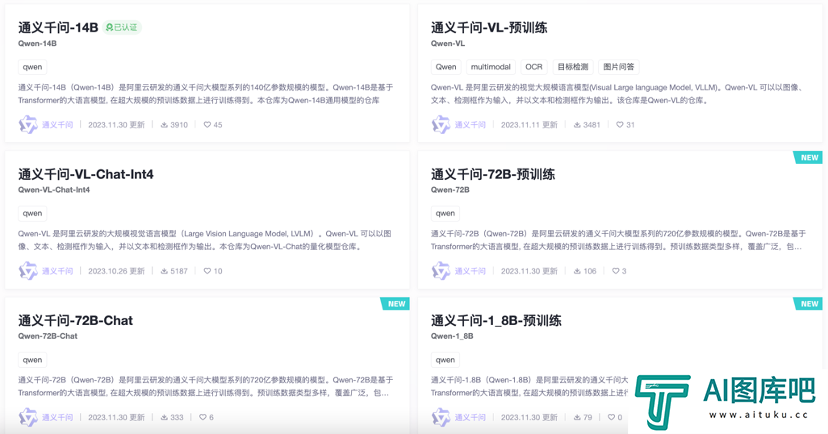Open 通义千问 author link on Qwen-14B card
The image size is (828, 434).
click(58, 125)
